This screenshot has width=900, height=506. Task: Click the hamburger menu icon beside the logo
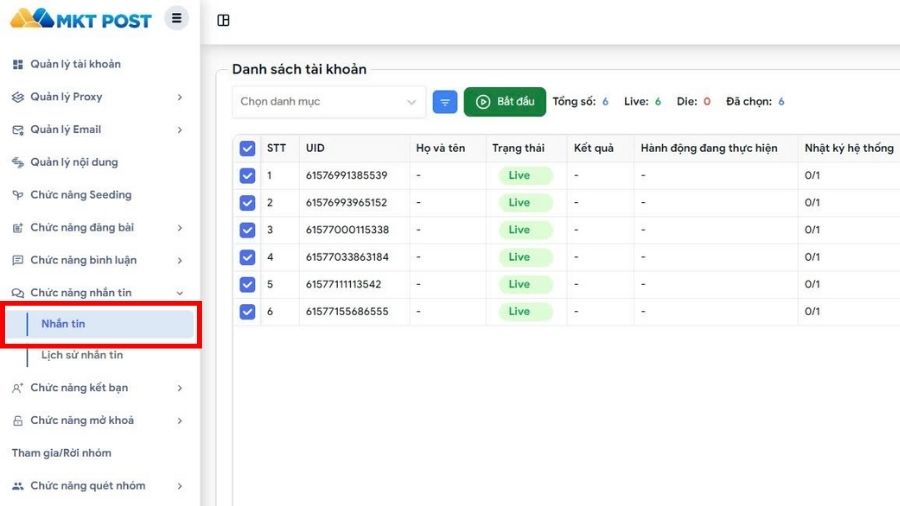click(x=176, y=18)
